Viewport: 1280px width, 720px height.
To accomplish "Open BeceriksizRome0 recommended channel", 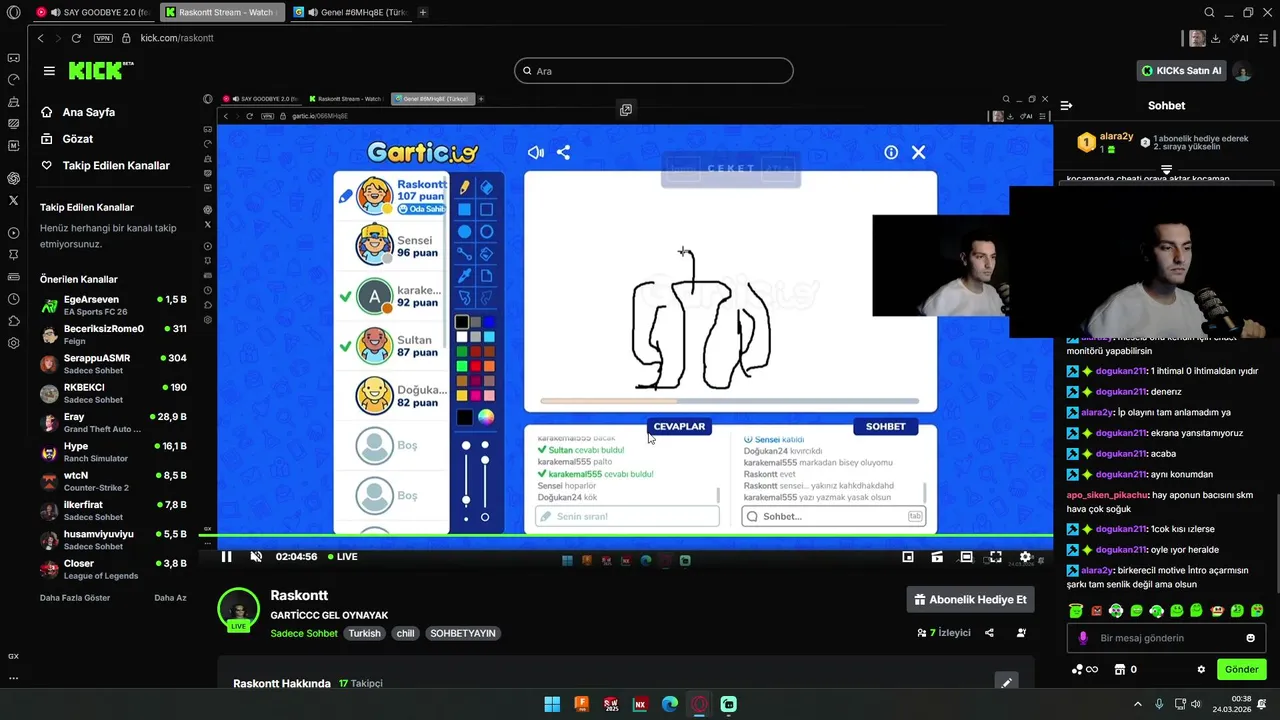I will coord(113,334).
